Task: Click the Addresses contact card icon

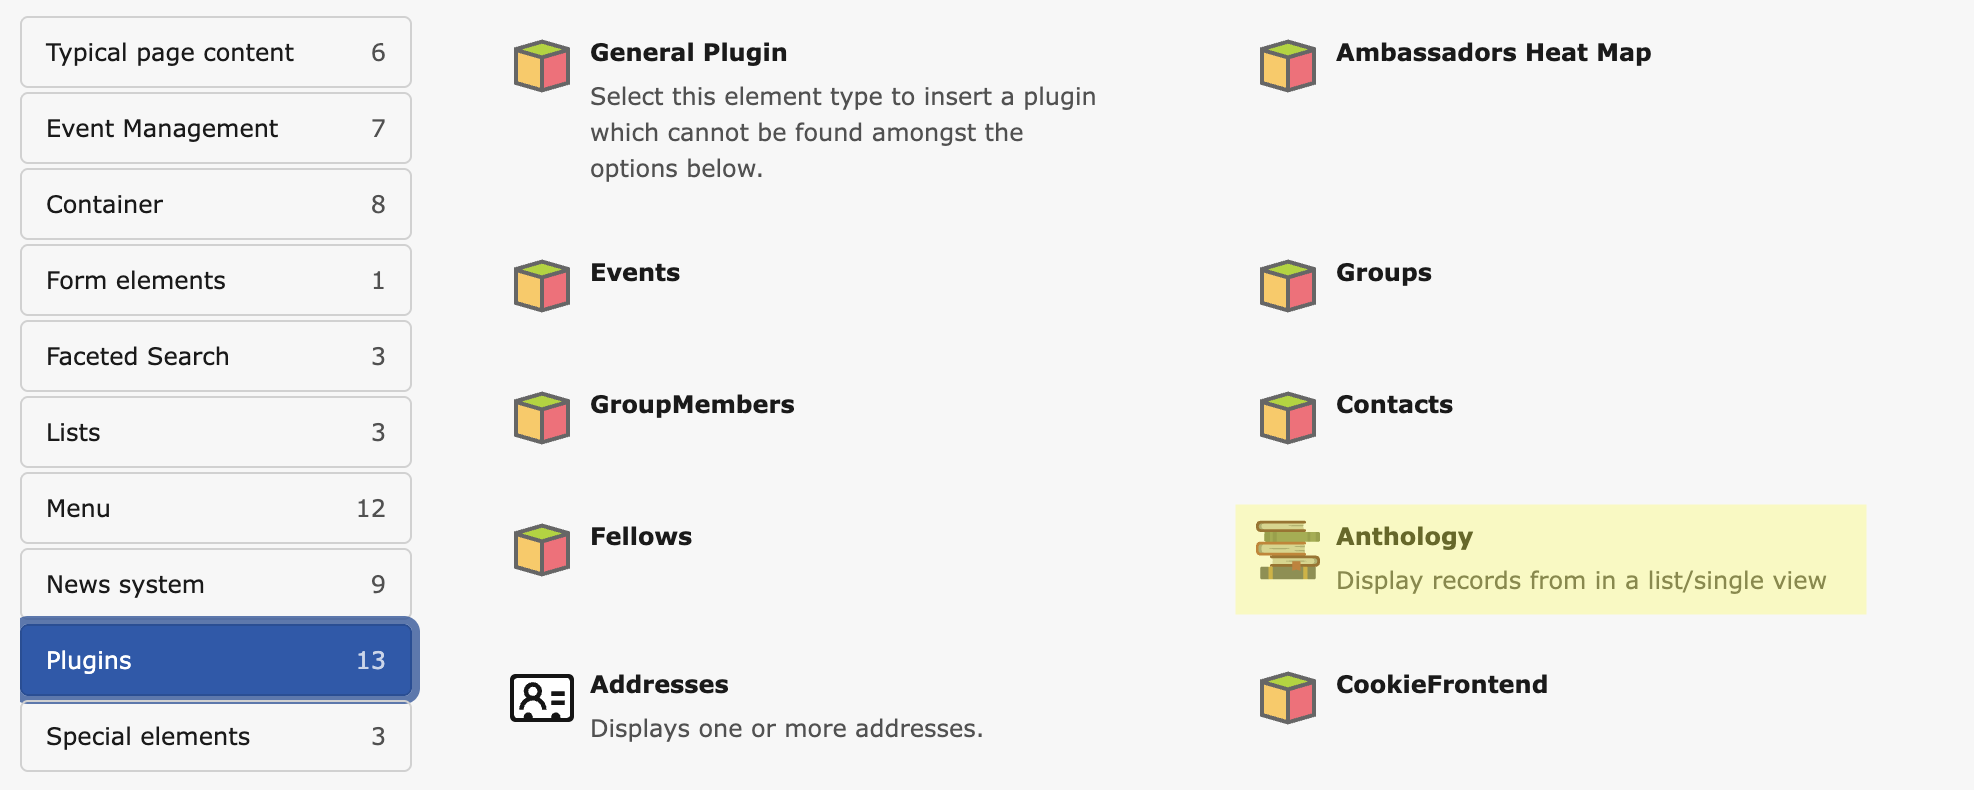Action: tap(540, 698)
